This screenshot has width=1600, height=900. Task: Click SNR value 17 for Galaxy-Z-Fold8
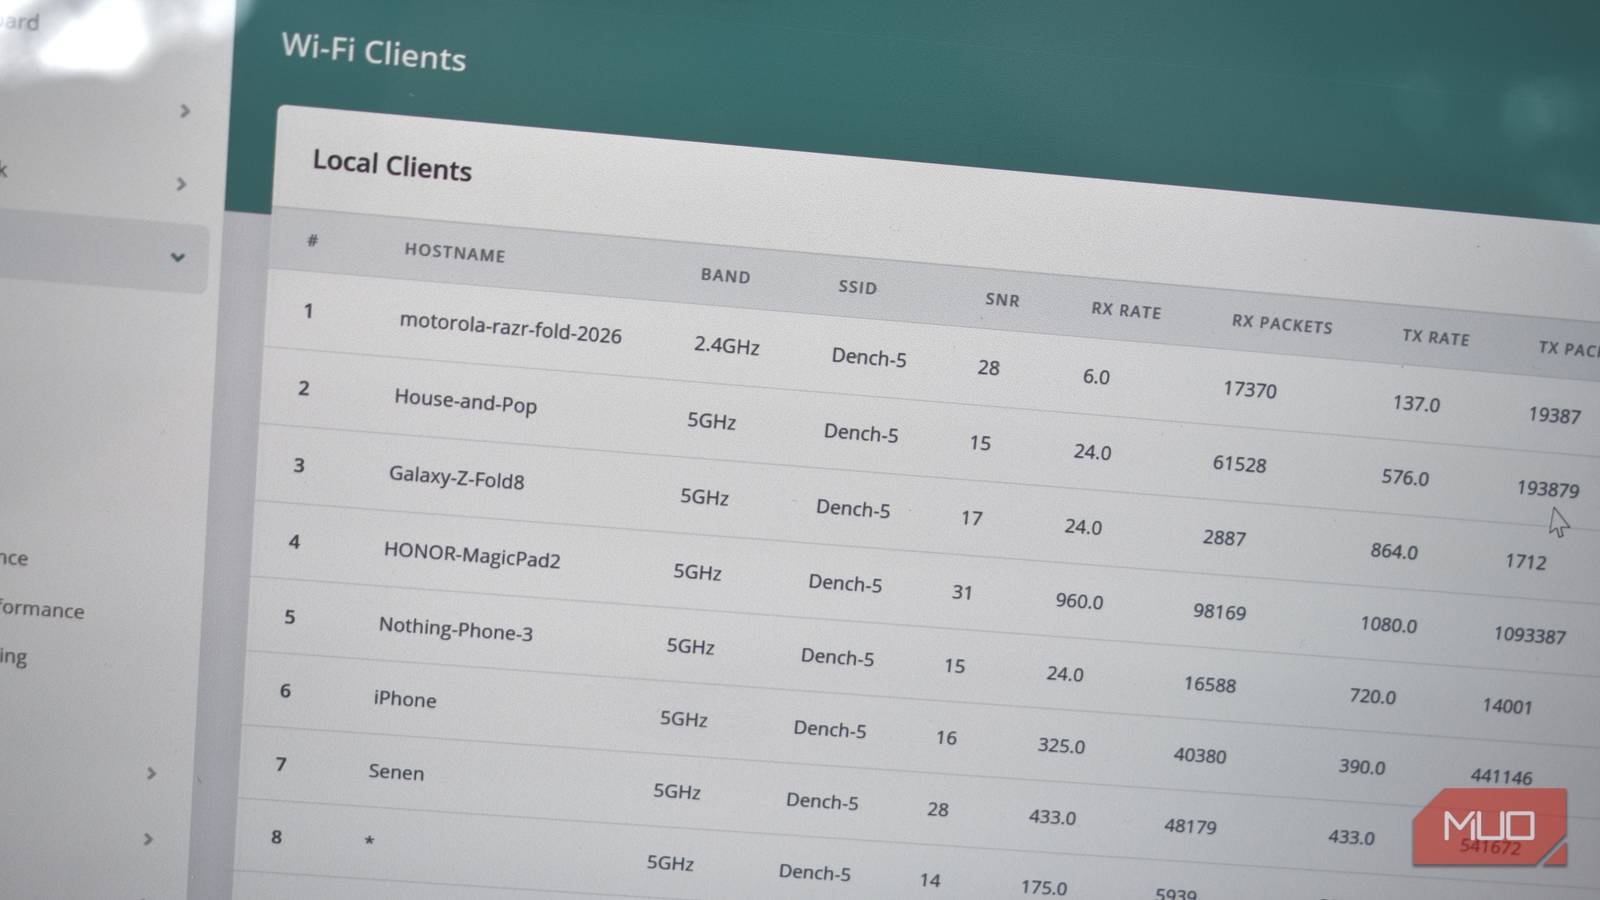point(972,518)
